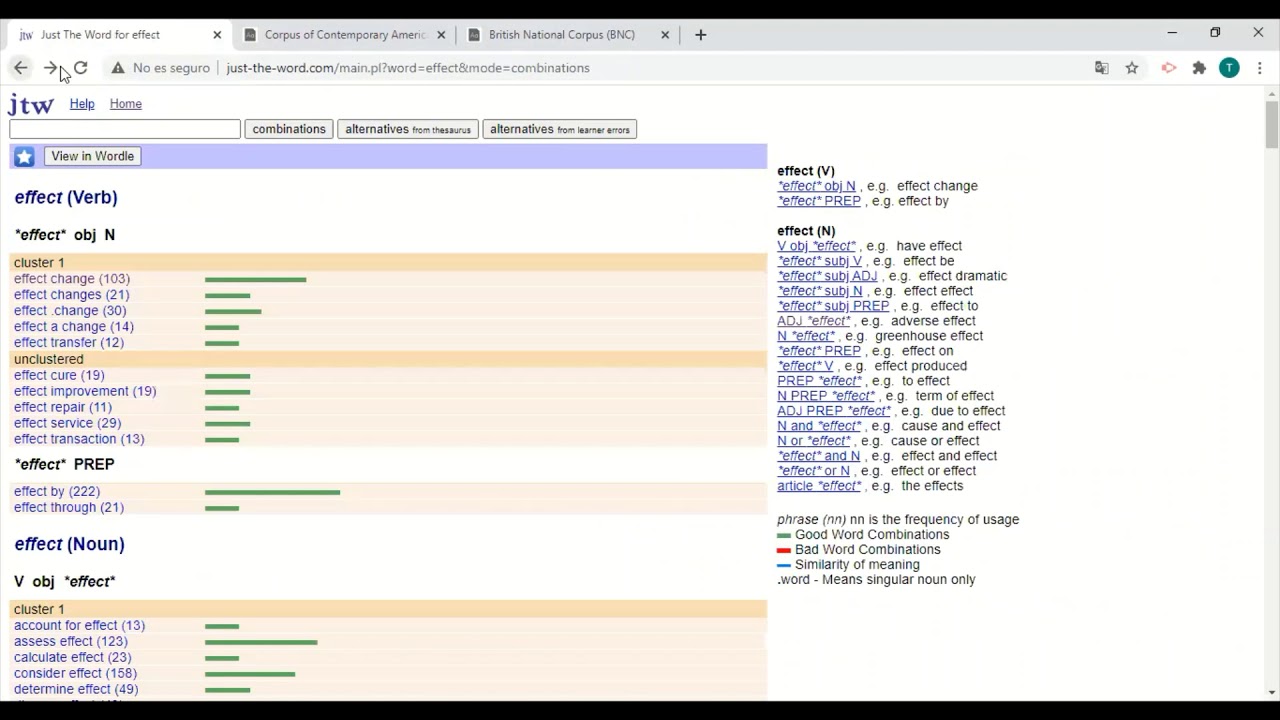The width and height of the screenshot is (1280, 720).
Task: Open effect changes (21) link
Action: pyautogui.click(x=72, y=295)
